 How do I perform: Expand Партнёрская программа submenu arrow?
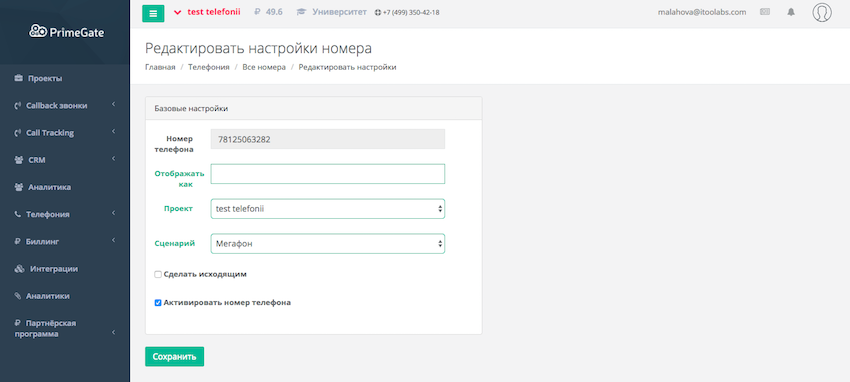pos(114,332)
